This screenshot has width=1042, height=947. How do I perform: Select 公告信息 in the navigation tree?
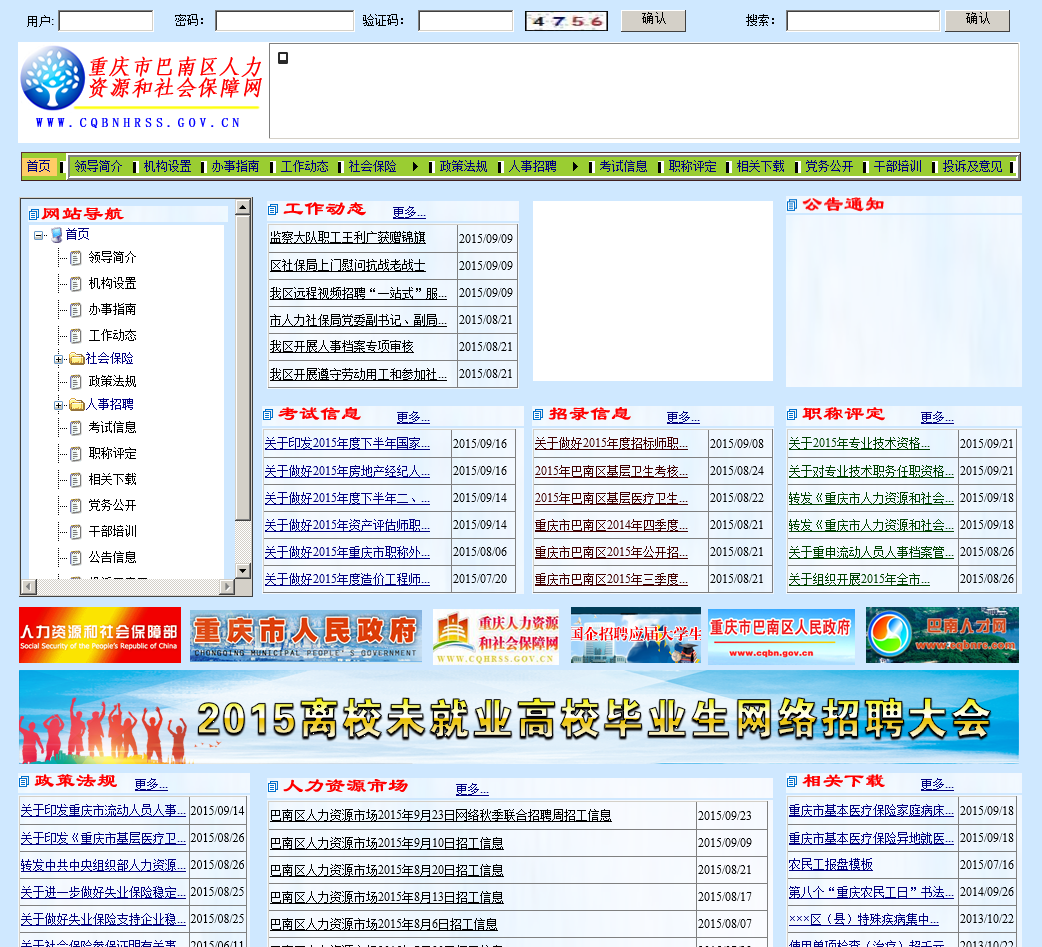pos(112,558)
